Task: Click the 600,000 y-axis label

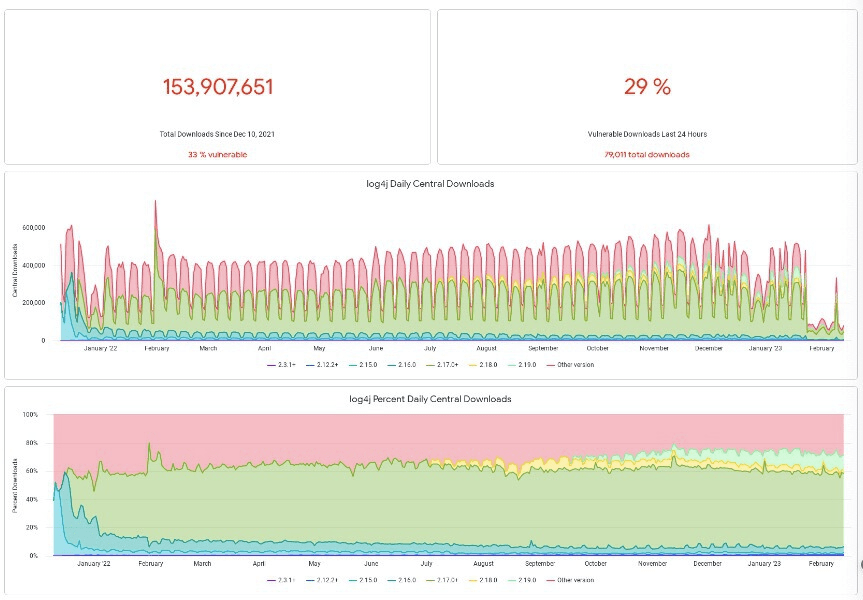Action: (x=34, y=228)
